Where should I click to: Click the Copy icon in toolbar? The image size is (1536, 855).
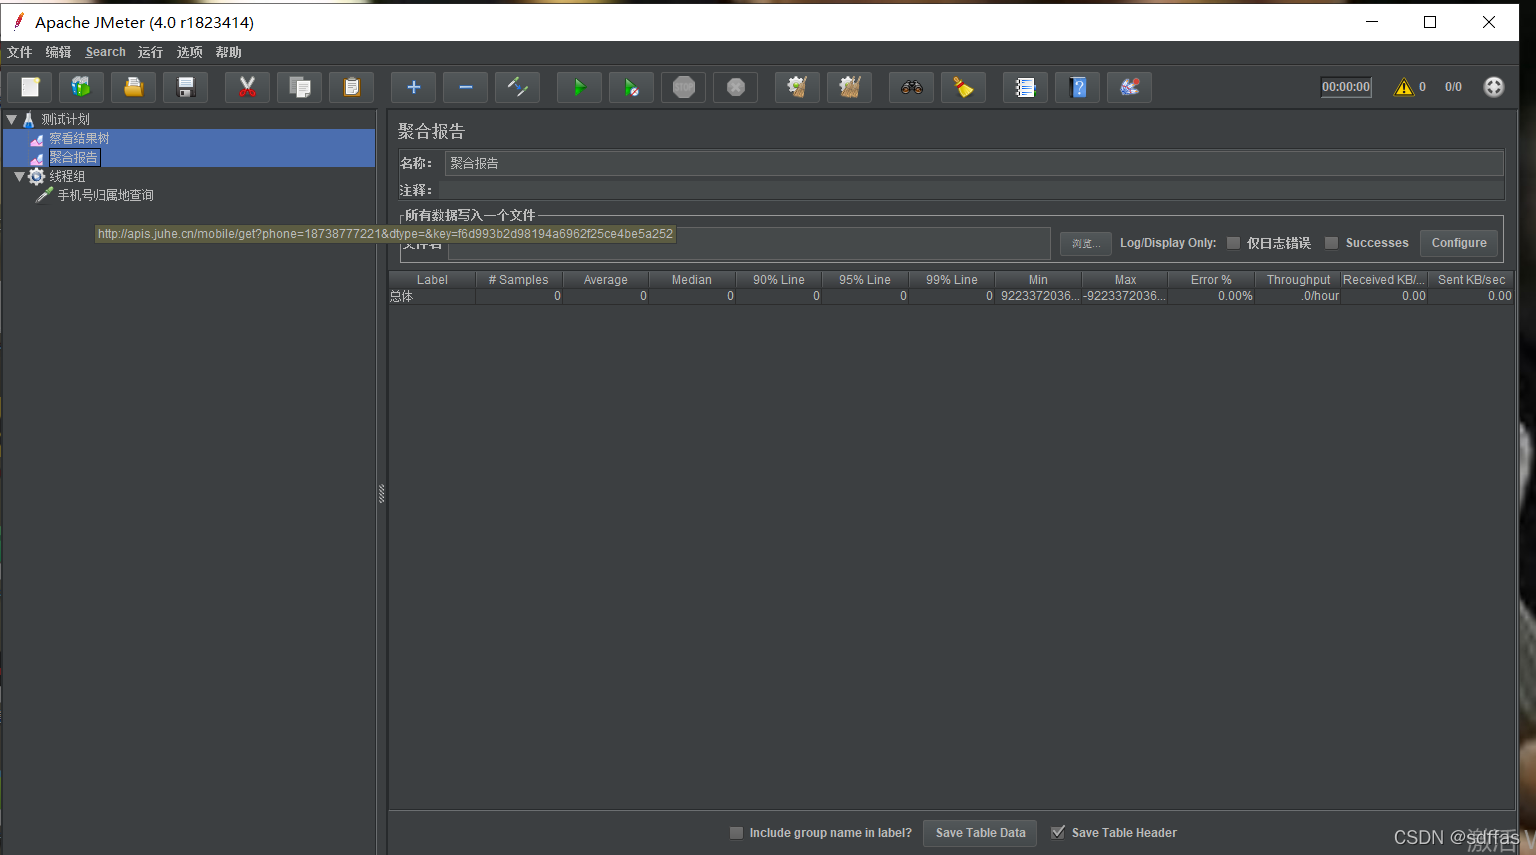tap(299, 87)
